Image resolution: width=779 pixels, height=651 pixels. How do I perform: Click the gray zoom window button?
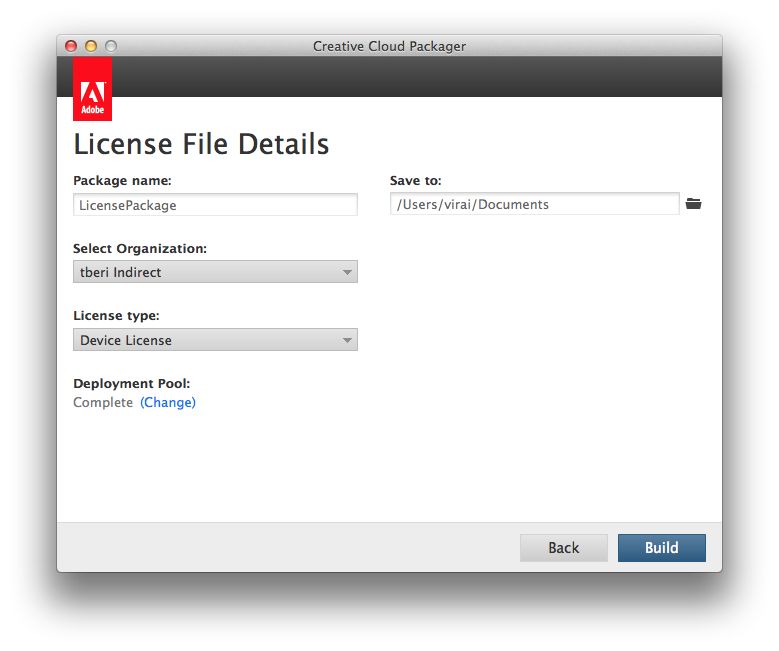111,46
